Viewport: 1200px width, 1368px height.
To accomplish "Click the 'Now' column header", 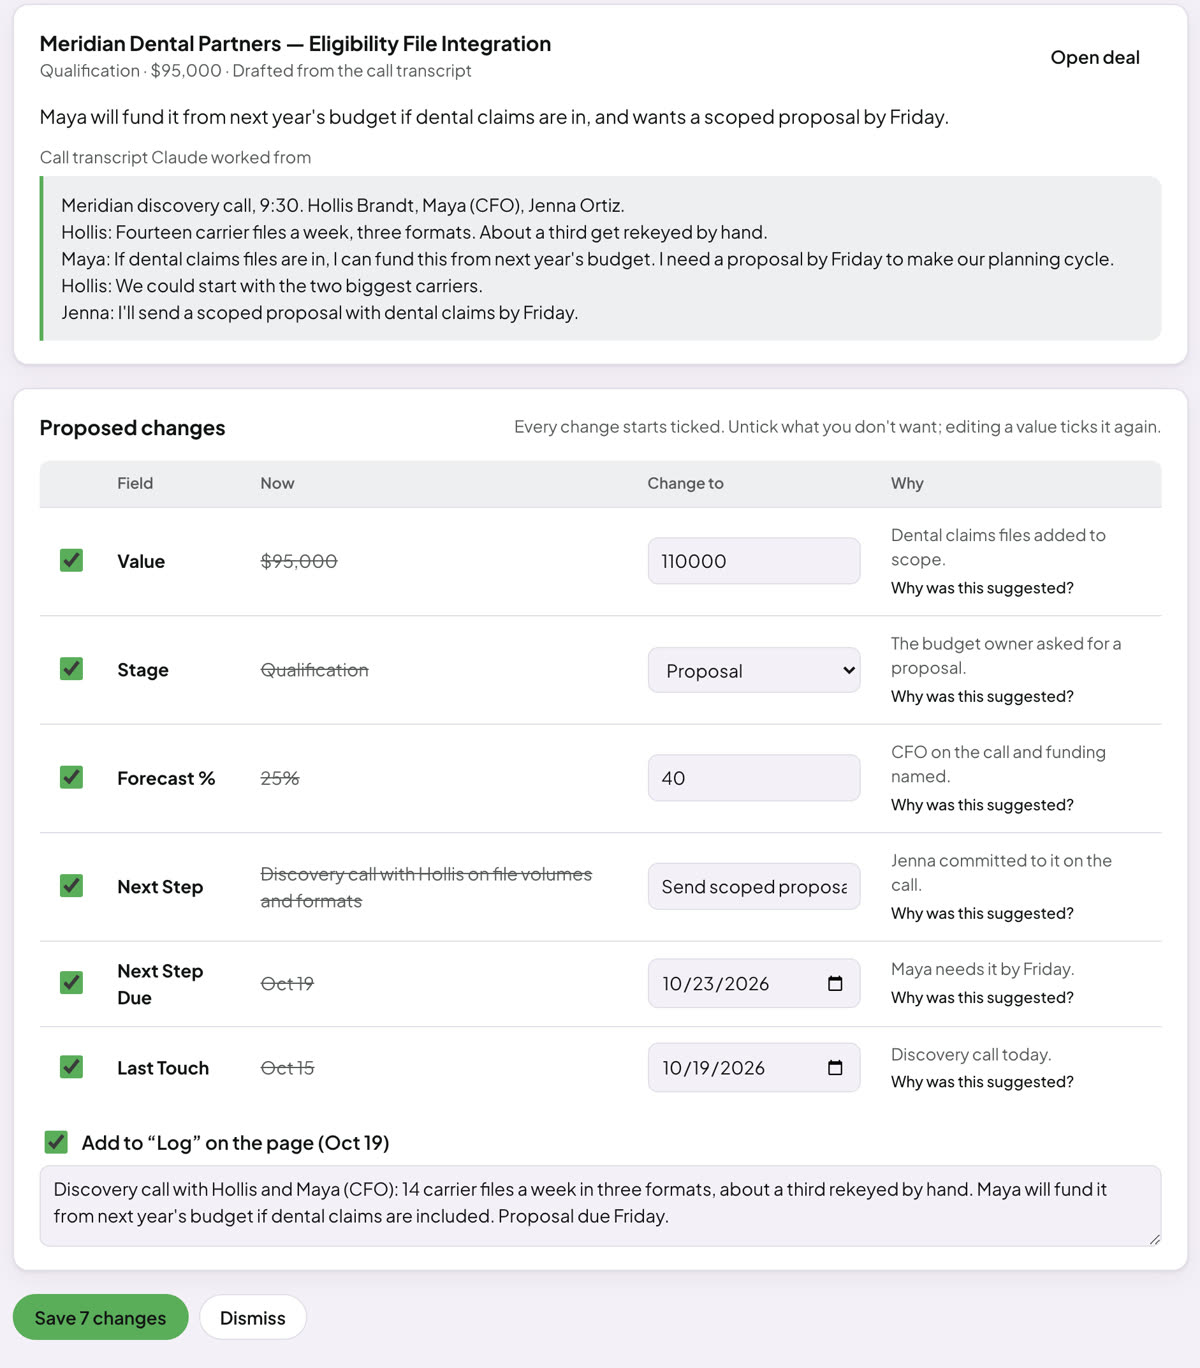I will click(x=277, y=483).
